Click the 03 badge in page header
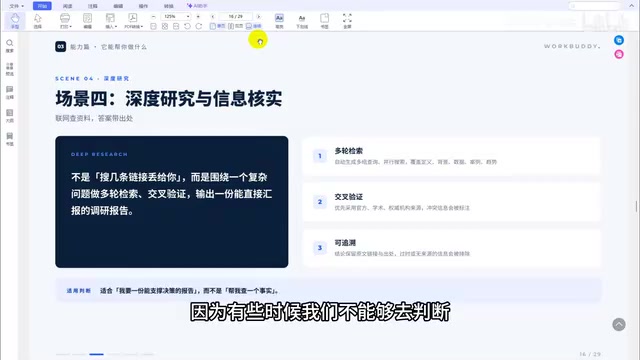Viewport: 640px width, 360px height. pos(60,47)
